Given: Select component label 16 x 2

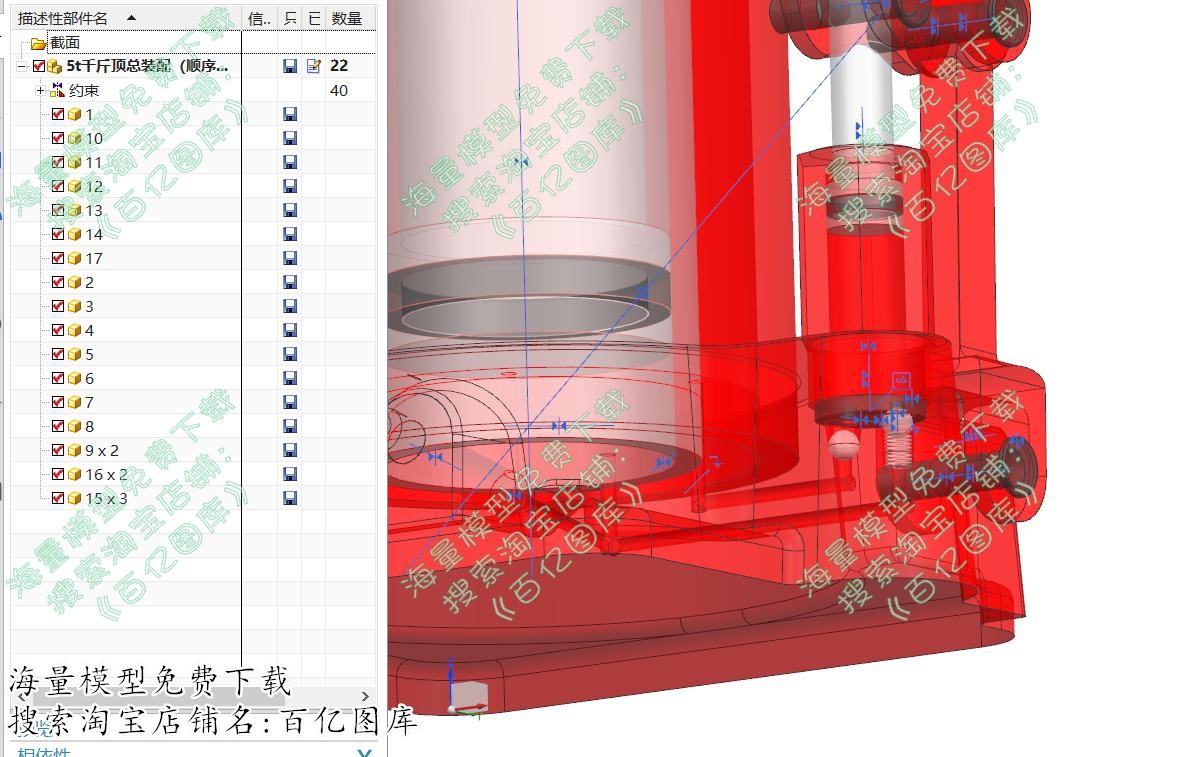Looking at the screenshot, I should click(106, 474).
